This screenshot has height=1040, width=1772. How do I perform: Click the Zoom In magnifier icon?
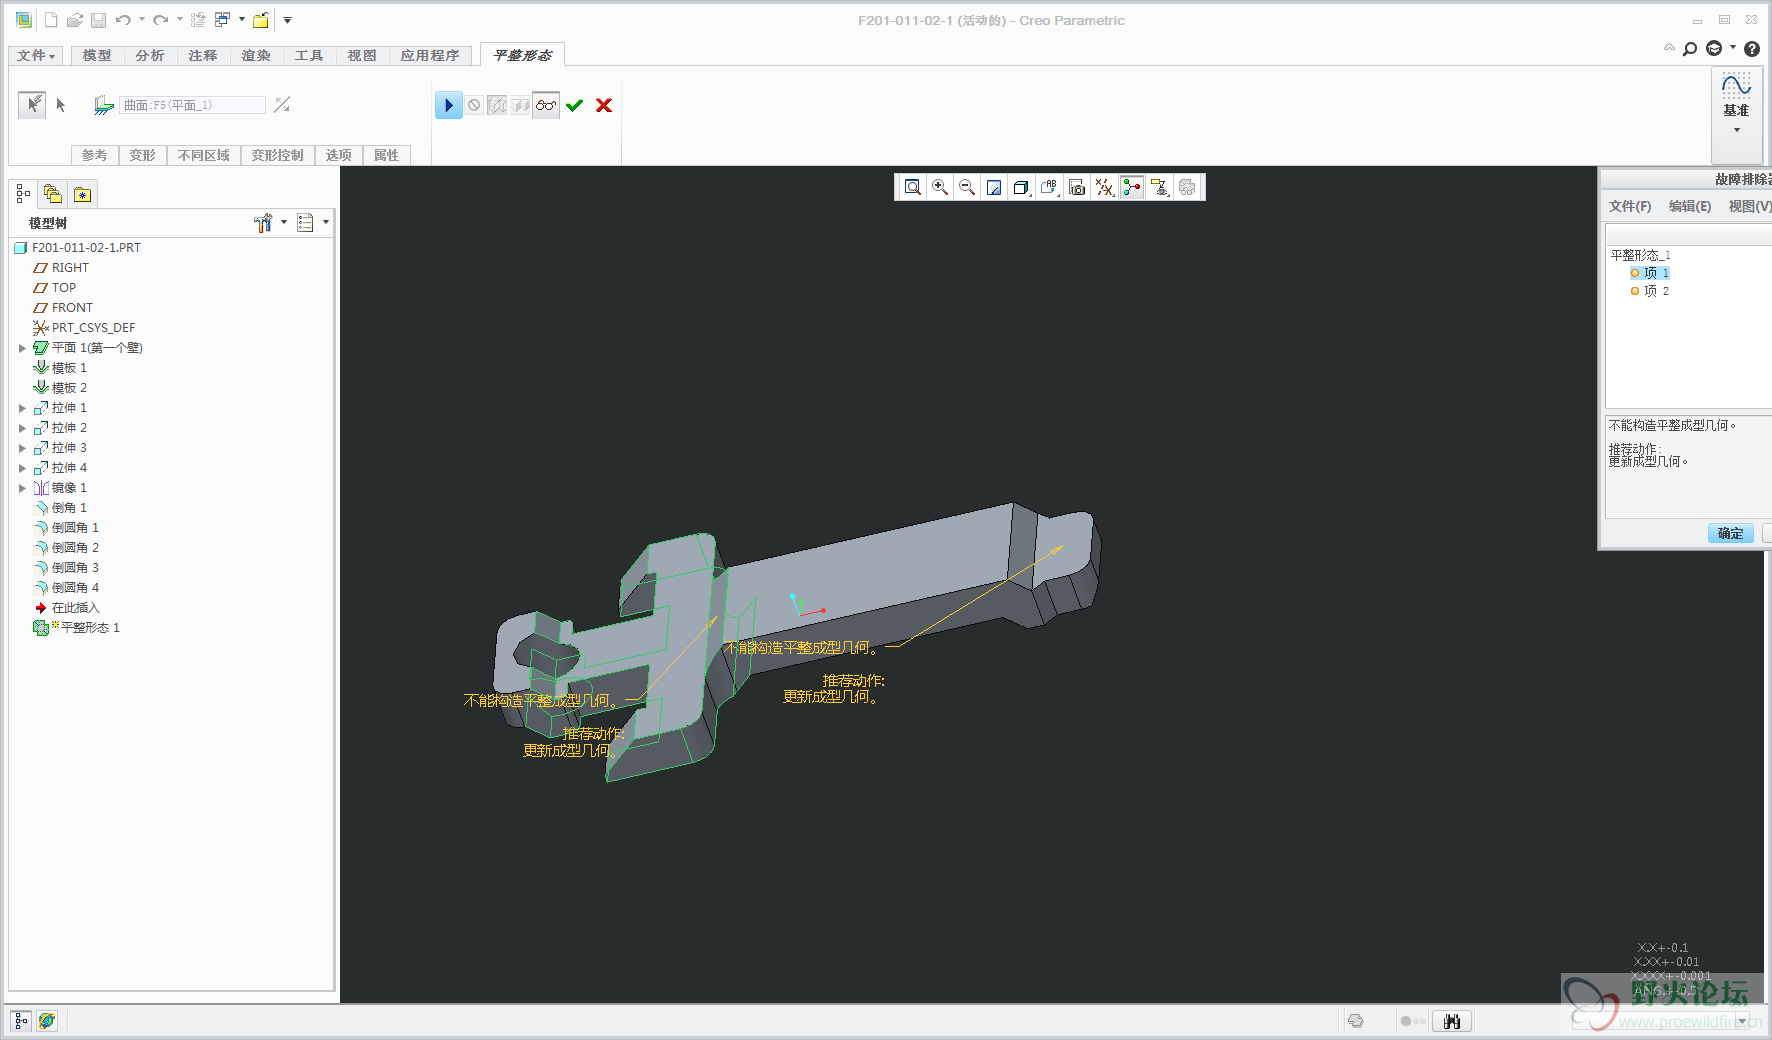pyautogui.click(x=940, y=187)
